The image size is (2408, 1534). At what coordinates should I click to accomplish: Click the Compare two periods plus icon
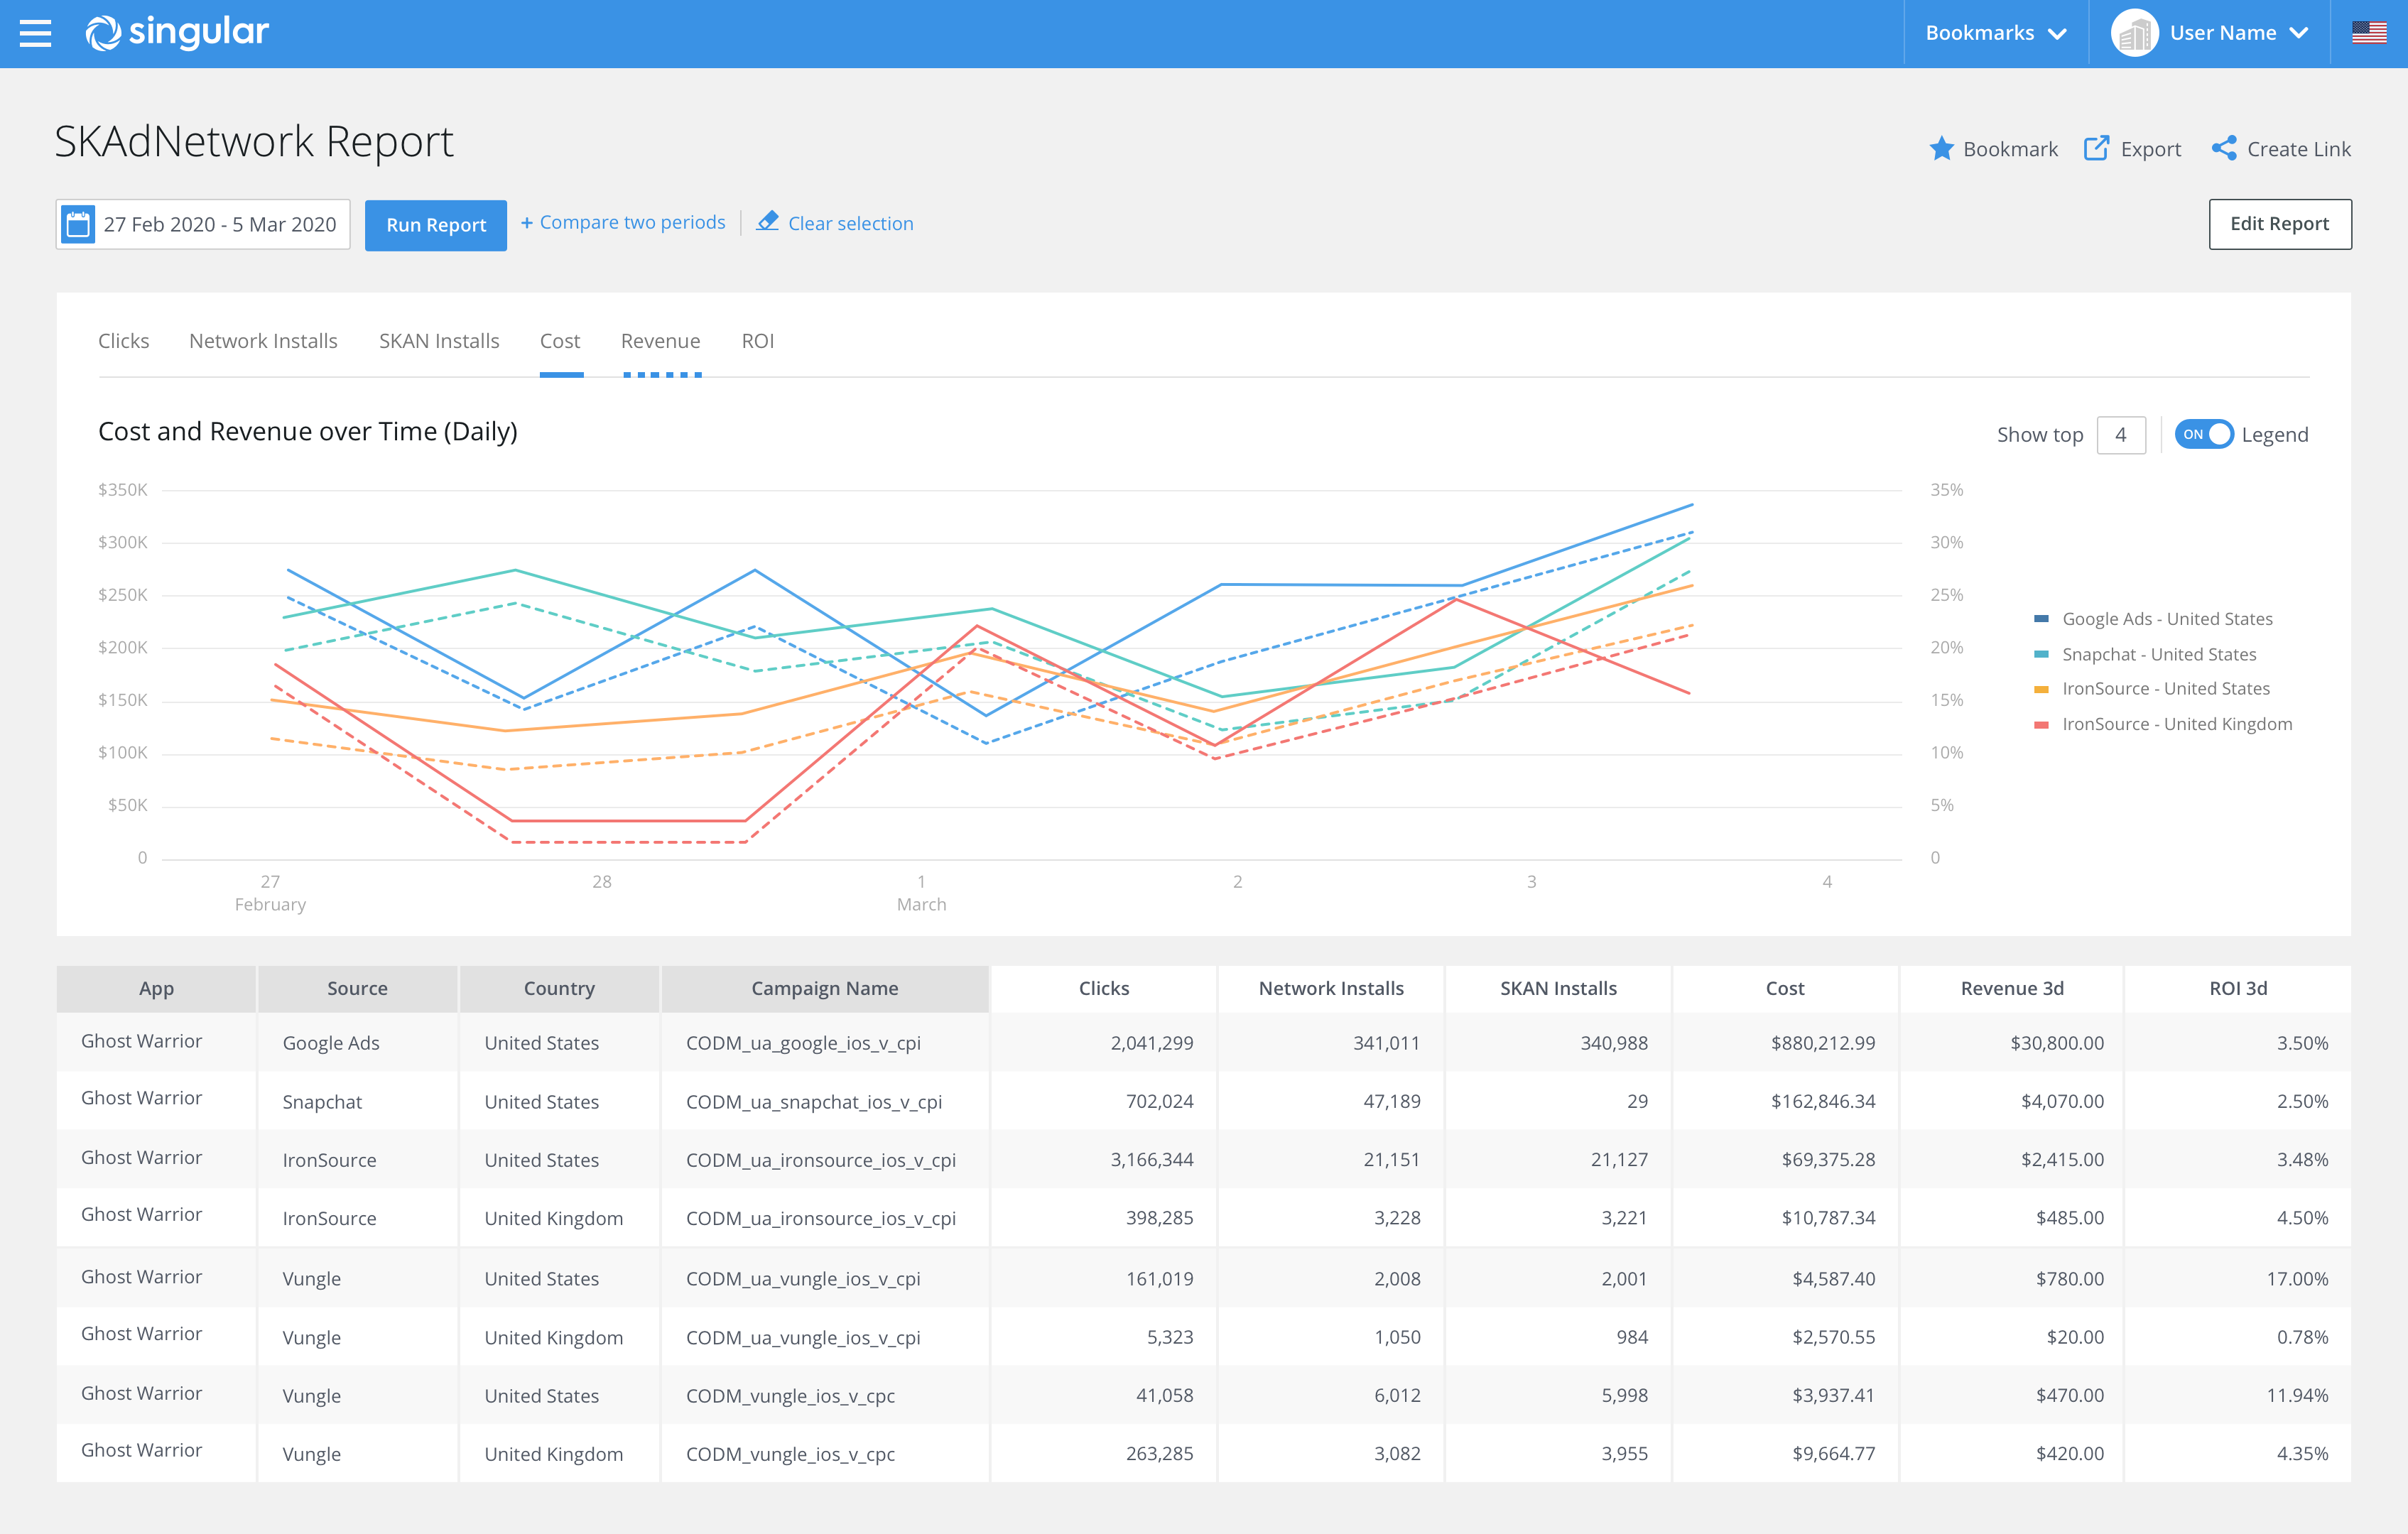click(526, 223)
